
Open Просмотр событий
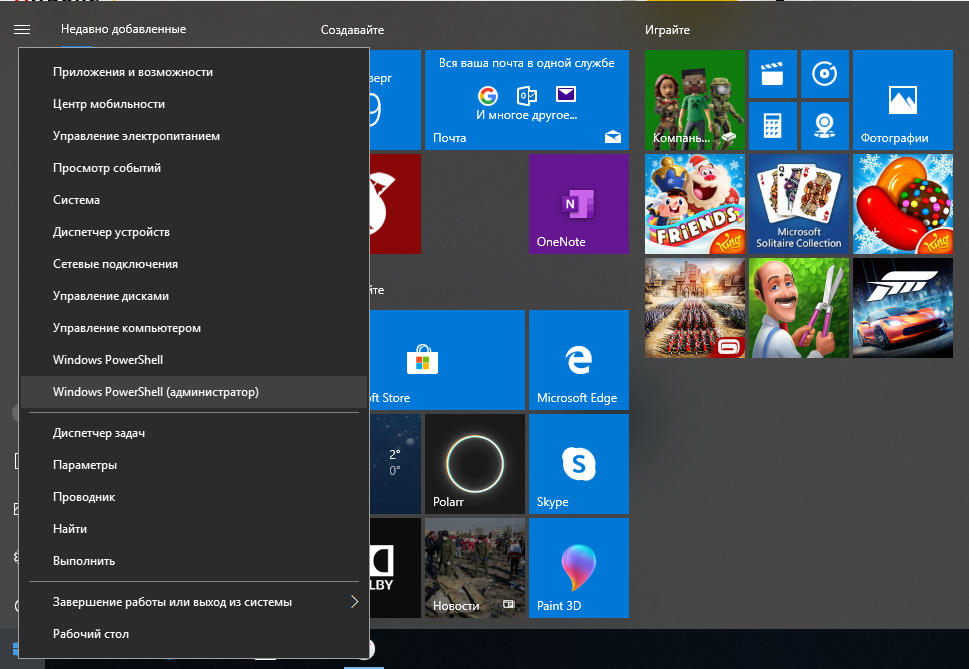(x=194, y=168)
